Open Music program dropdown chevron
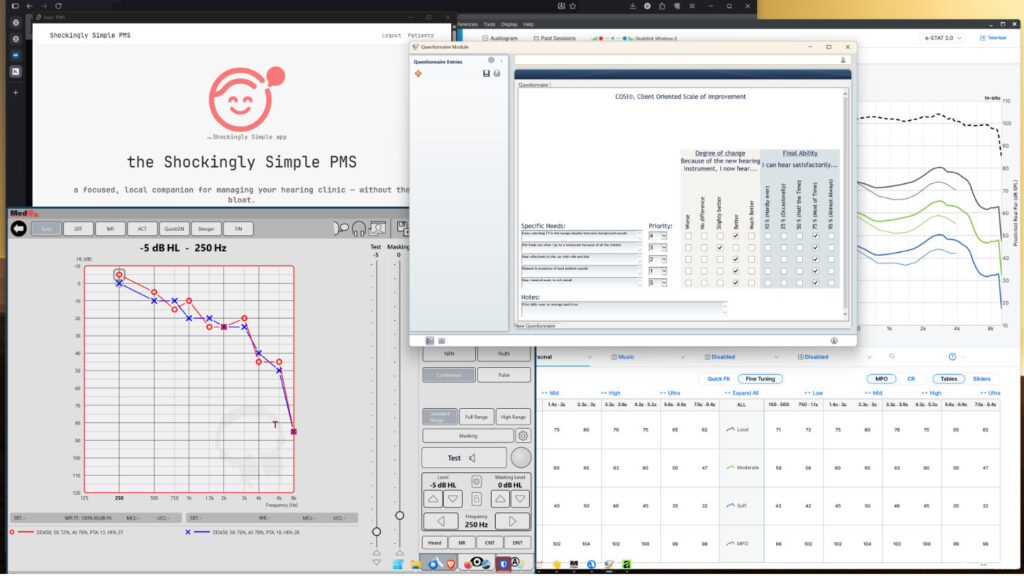 point(682,357)
